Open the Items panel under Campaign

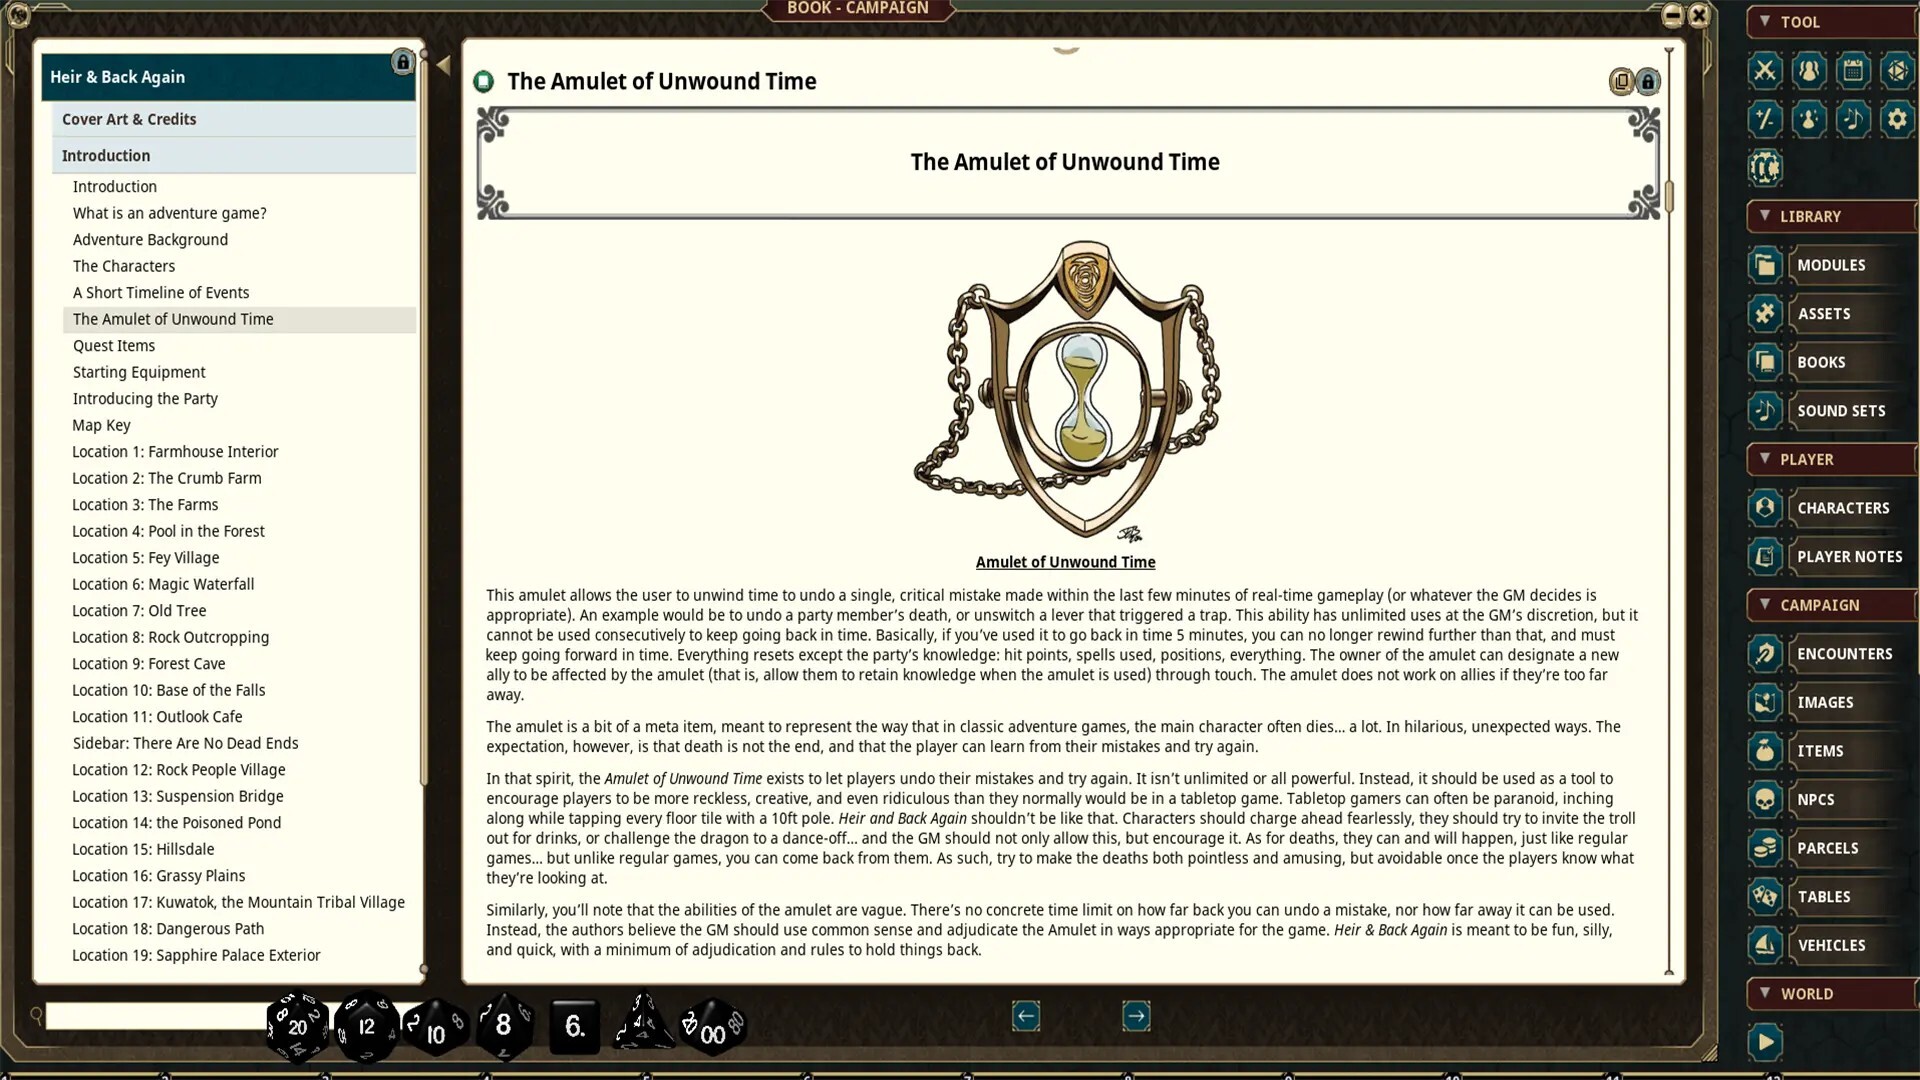[1820, 751]
